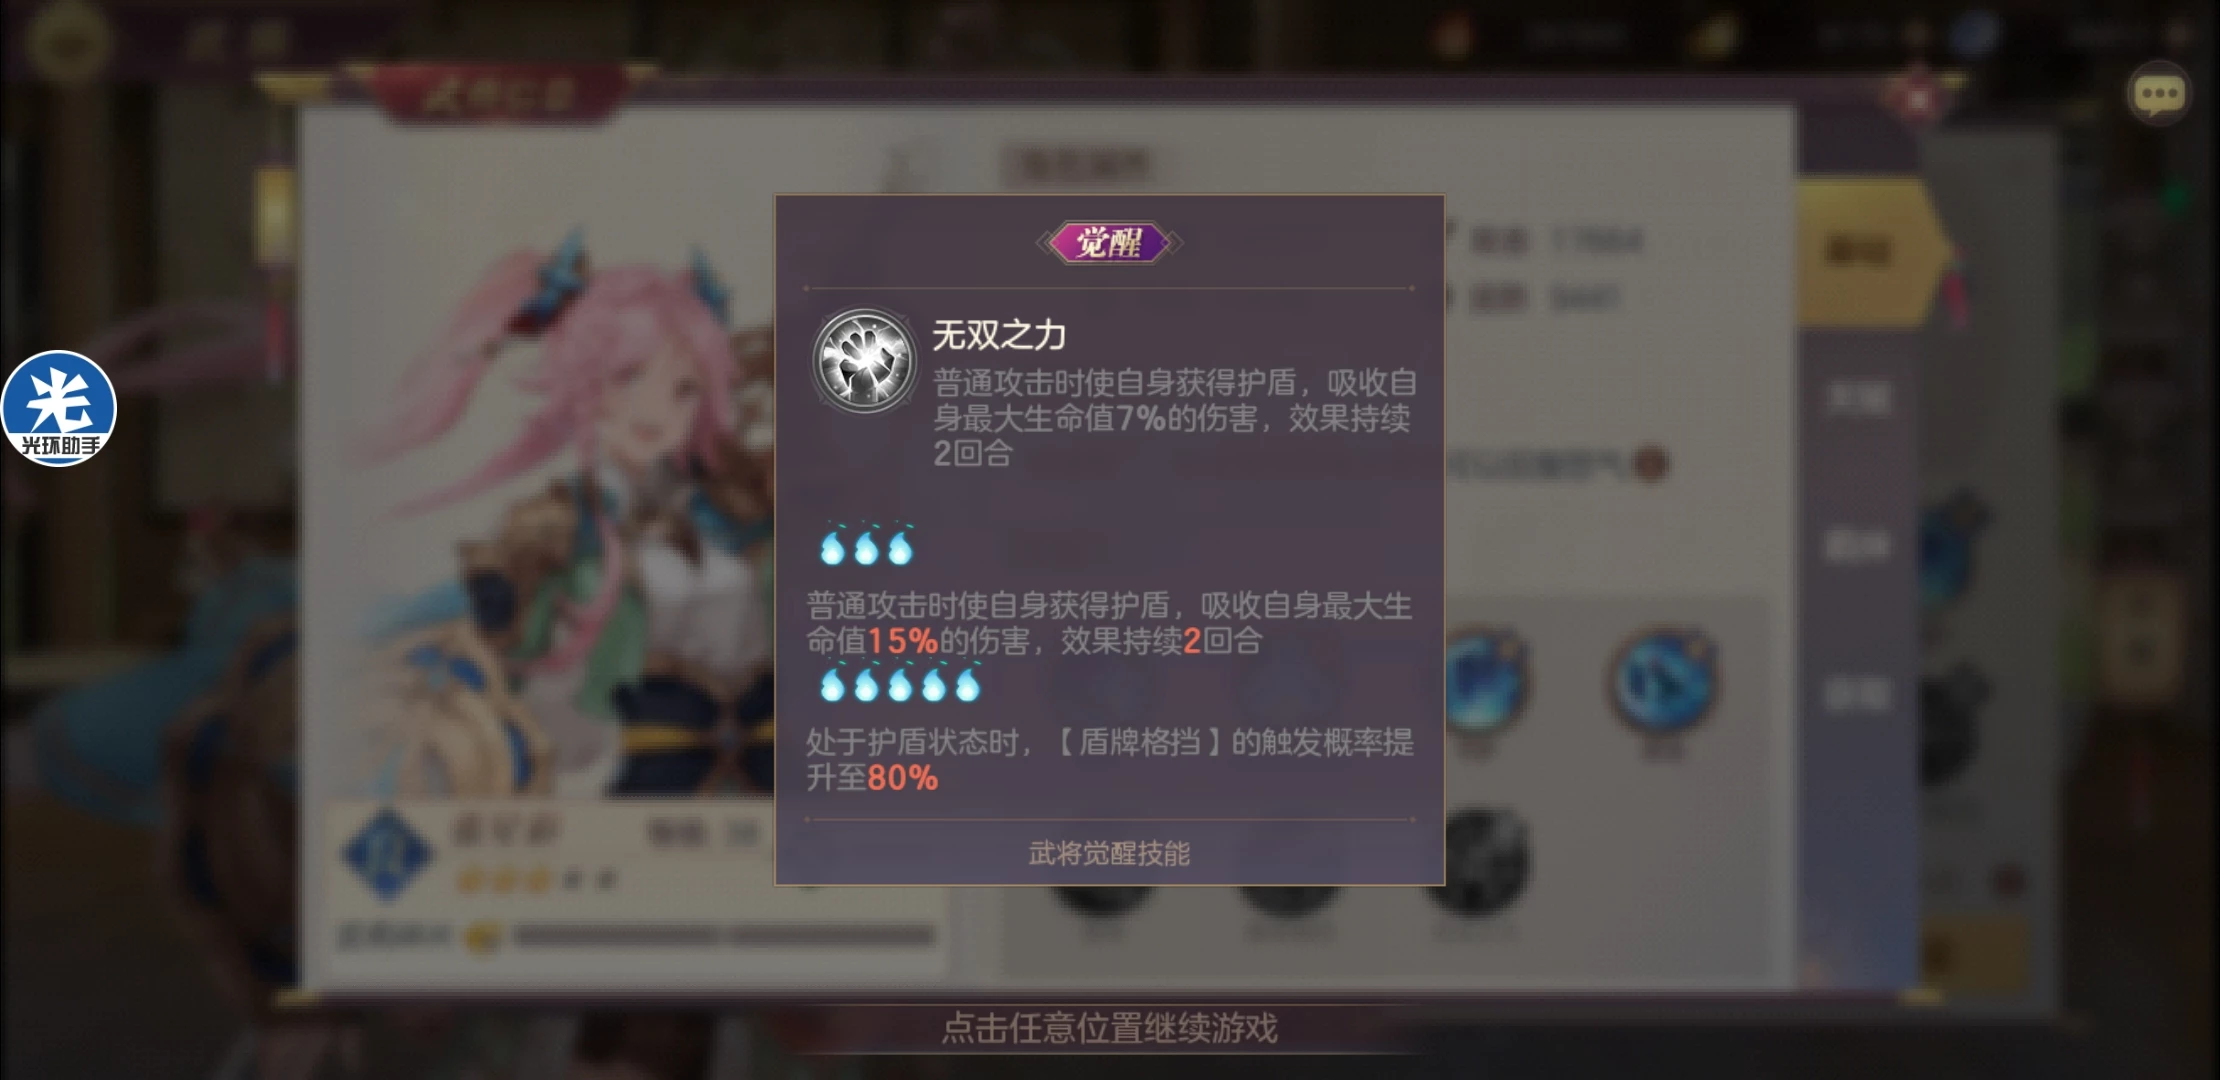Tap the blue diamond faction emblem
Screen dimensions: 2220x1080
click(388, 854)
